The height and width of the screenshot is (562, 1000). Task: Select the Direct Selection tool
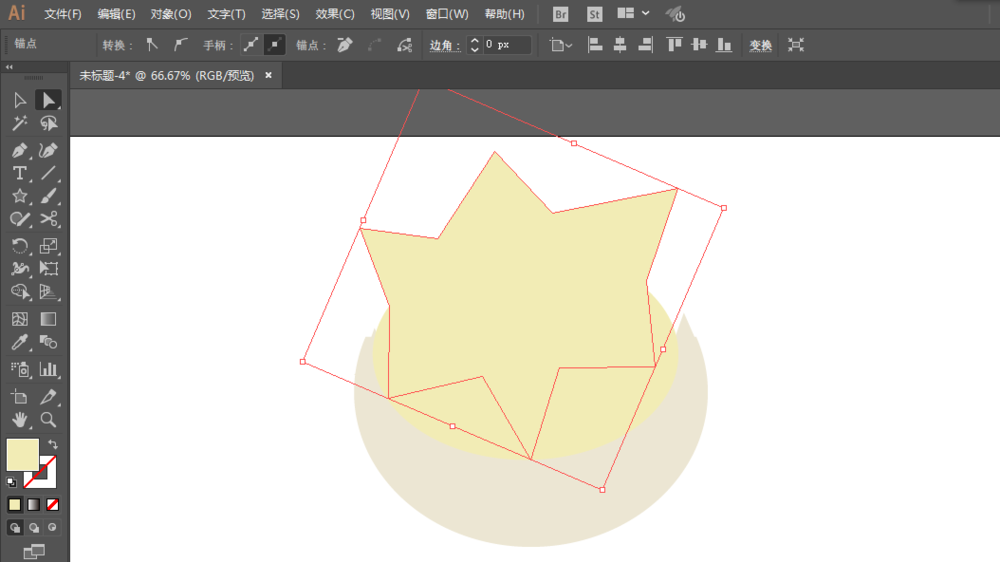(x=48, y=100)
